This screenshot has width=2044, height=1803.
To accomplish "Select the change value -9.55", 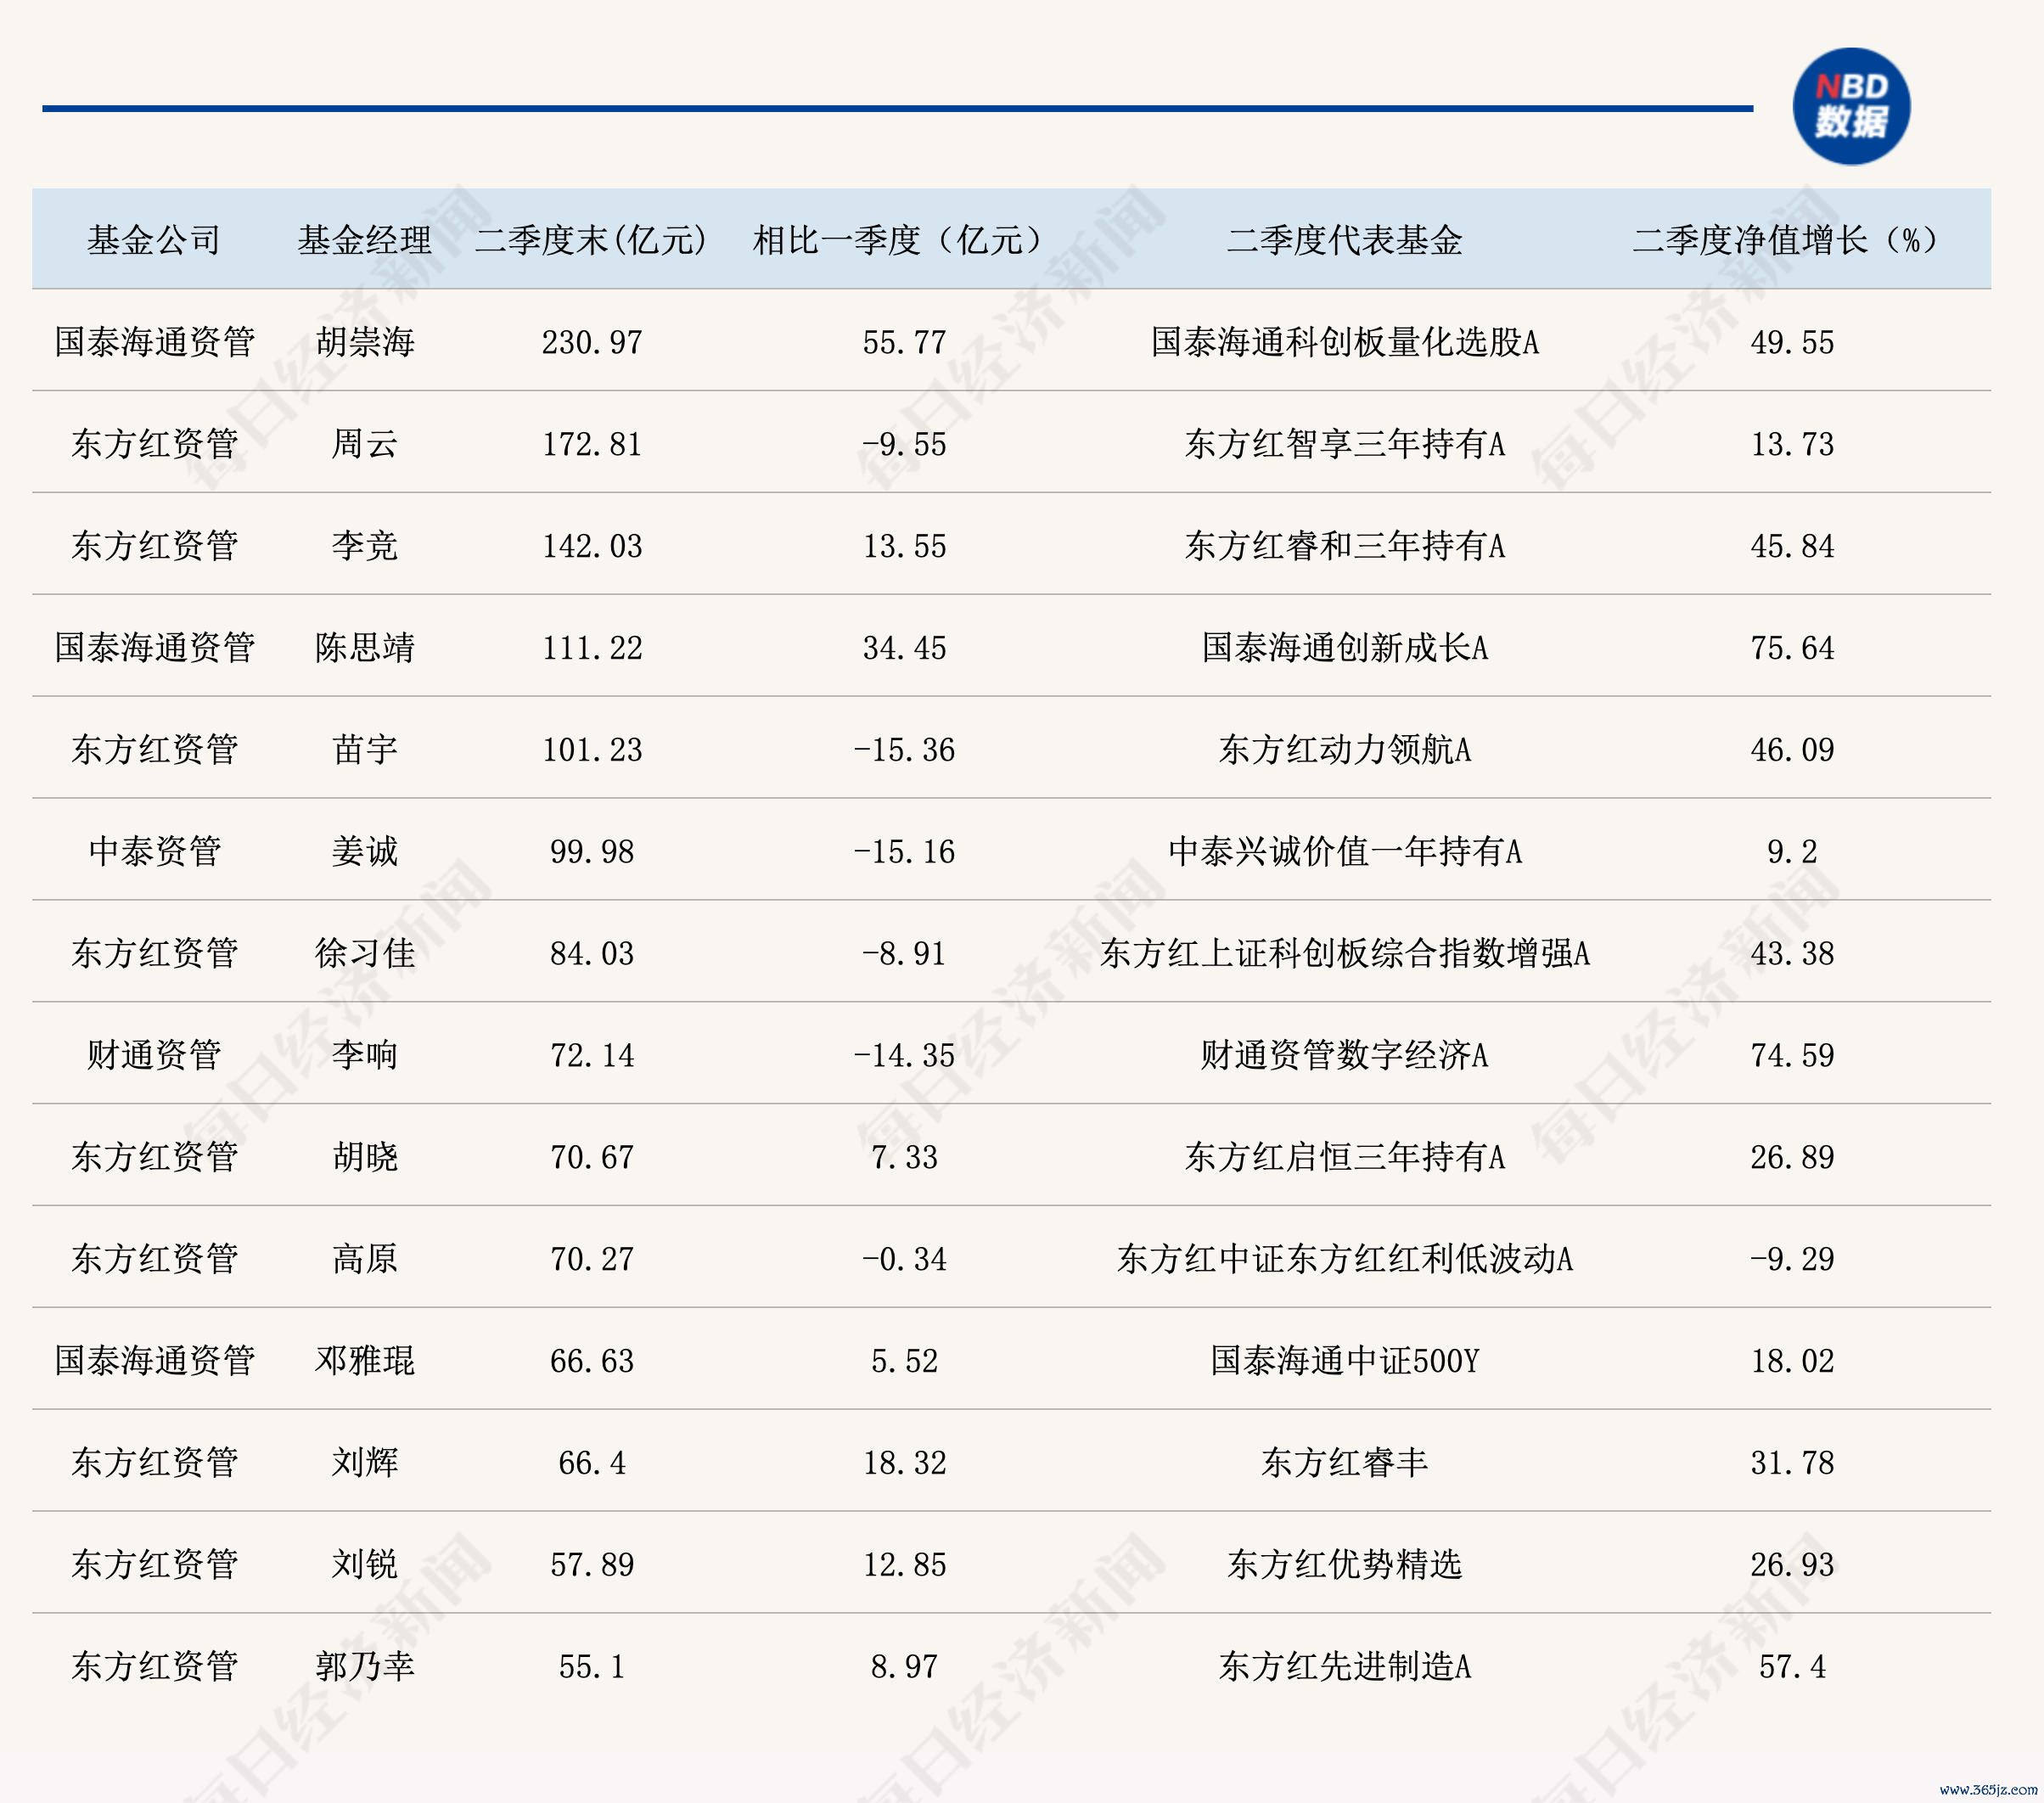I will tap(904, 445).
